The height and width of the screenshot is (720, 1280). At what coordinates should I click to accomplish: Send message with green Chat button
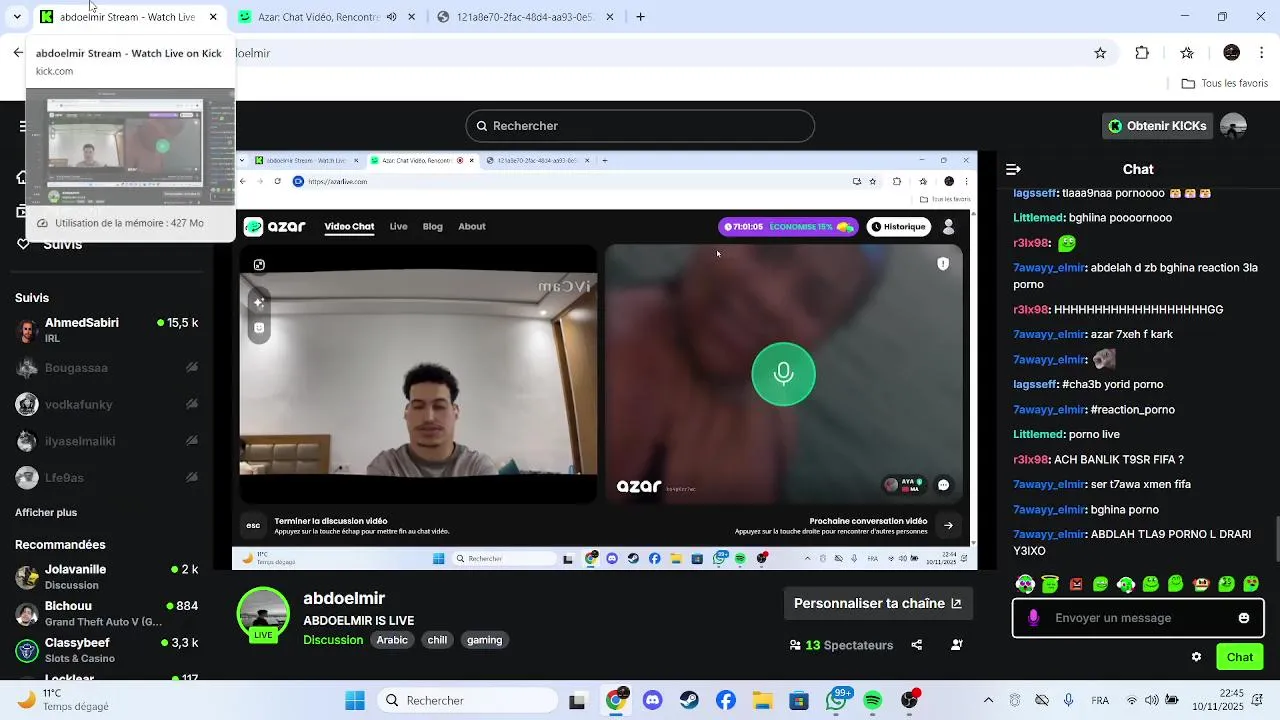[x=1240, y=657]
